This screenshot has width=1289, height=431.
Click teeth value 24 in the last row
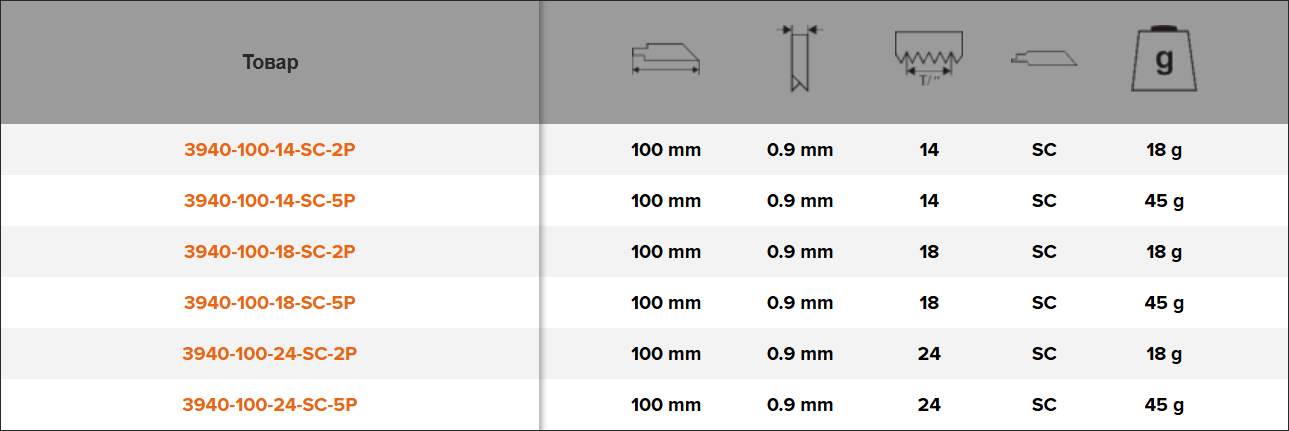click(929, 405)
